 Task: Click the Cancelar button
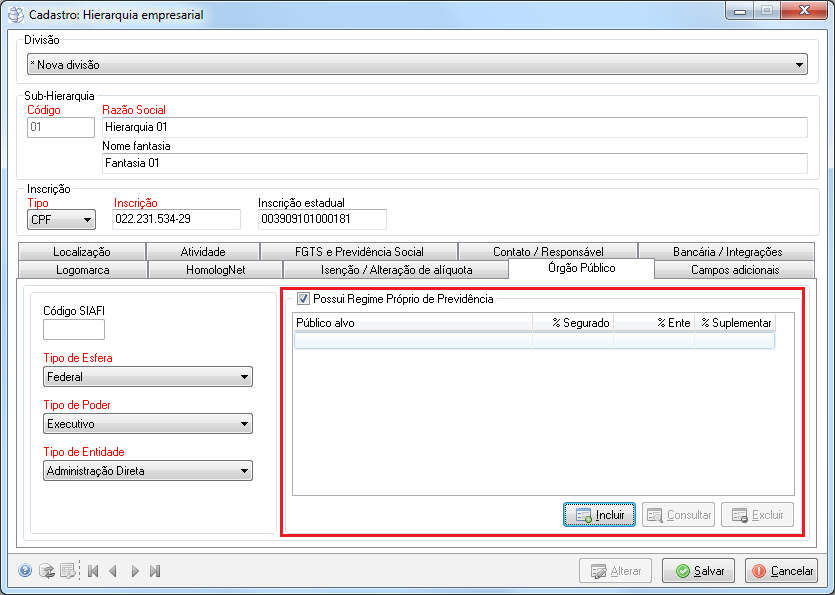click(783, 571)
